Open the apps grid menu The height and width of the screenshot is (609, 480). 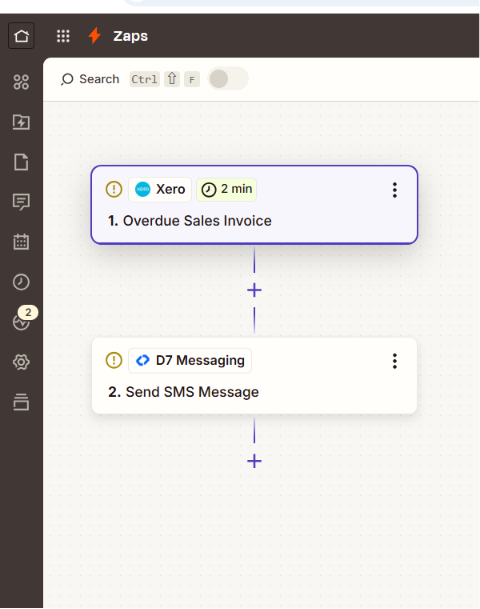(x=63, y=36)
